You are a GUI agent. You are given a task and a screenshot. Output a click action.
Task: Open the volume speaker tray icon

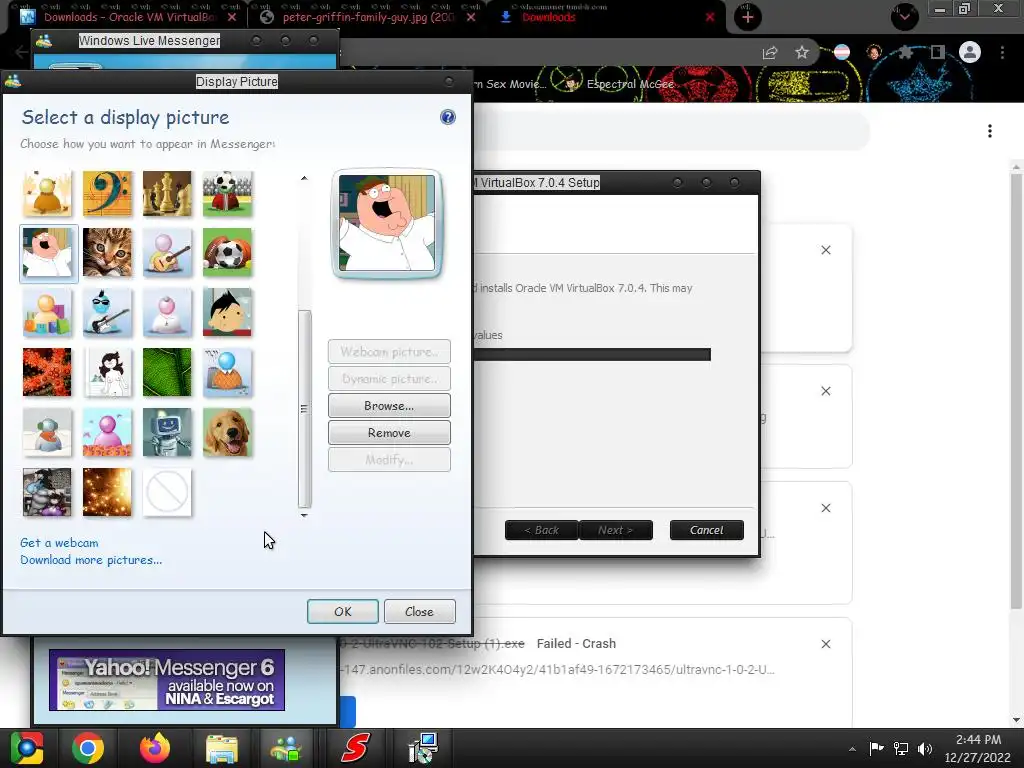click(x=925, y=748)
